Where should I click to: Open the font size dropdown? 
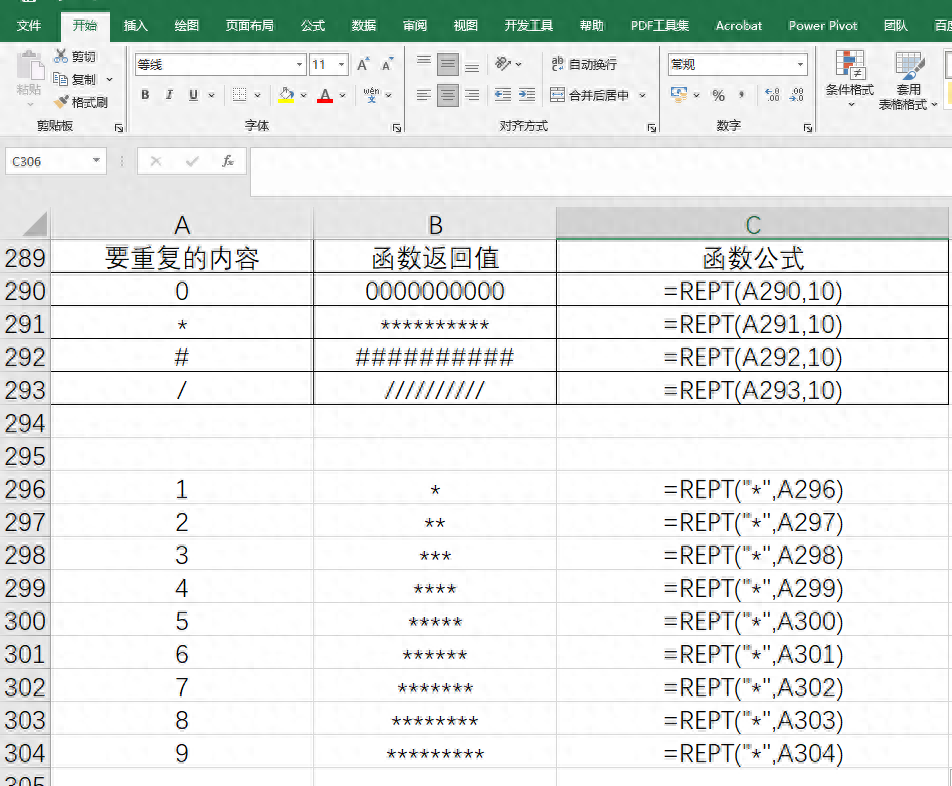(x=342, y=64)
